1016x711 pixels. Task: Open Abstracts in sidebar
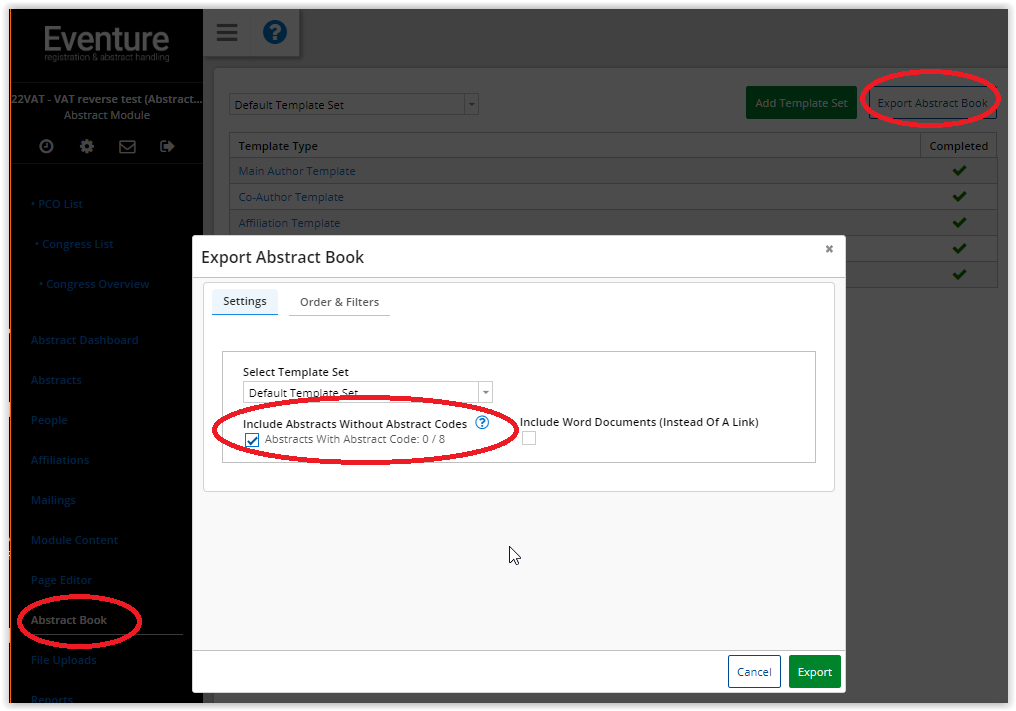point(56,380)
